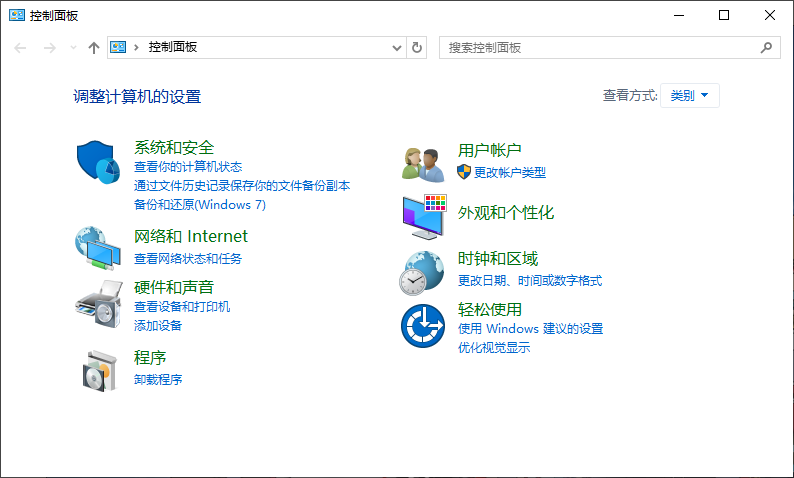Open the 硬件和声音 heading
Image resolution: width=794 pixels, height=478 pixels.
pyautogui.click(x=174, y=287)
